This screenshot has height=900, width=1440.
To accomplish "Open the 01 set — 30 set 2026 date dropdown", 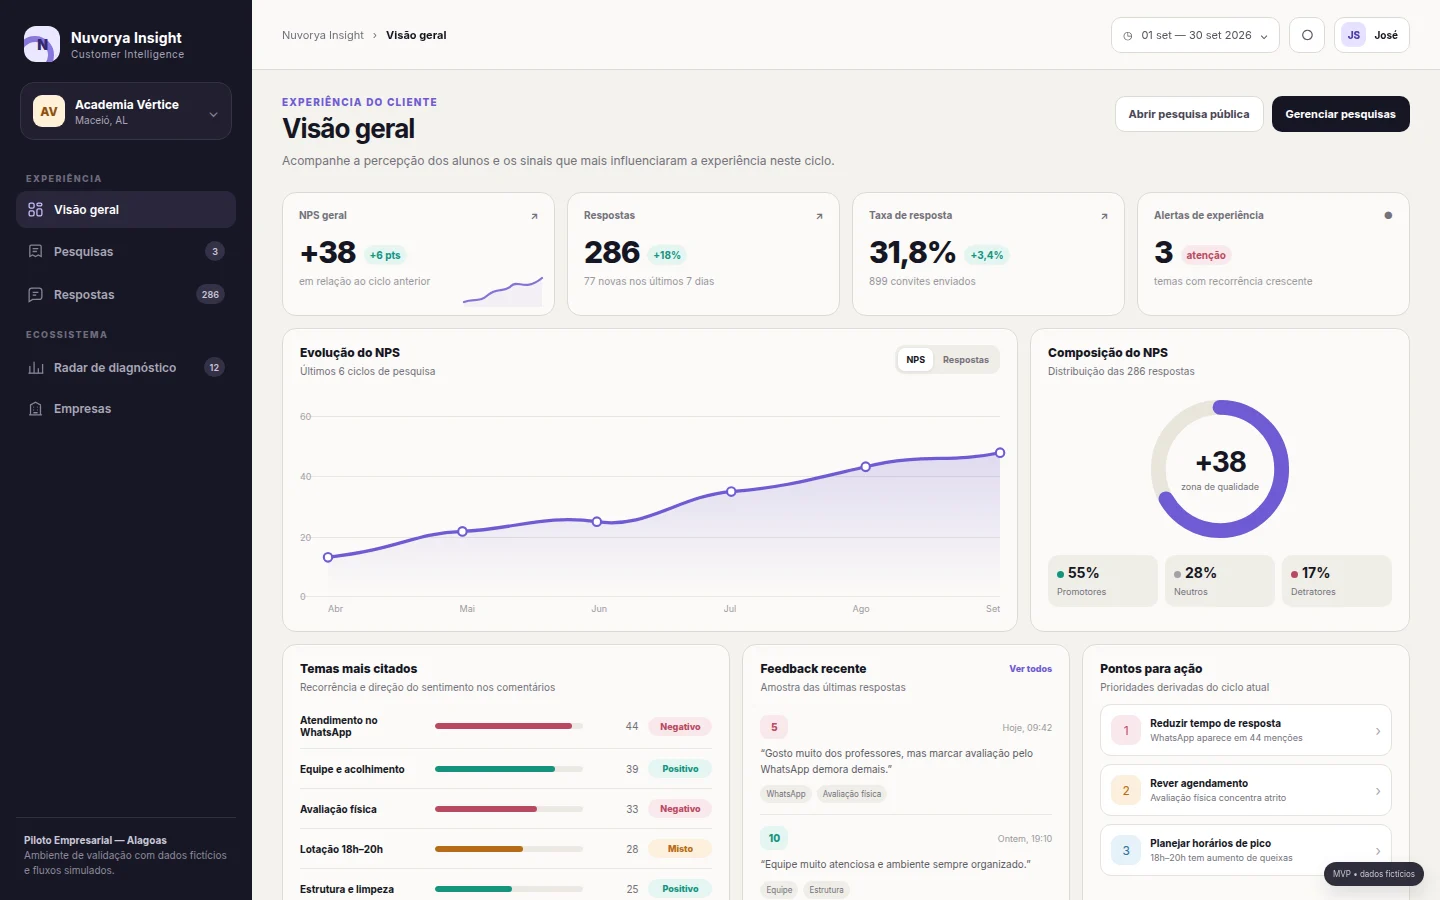I will (x=1195, y=35).
